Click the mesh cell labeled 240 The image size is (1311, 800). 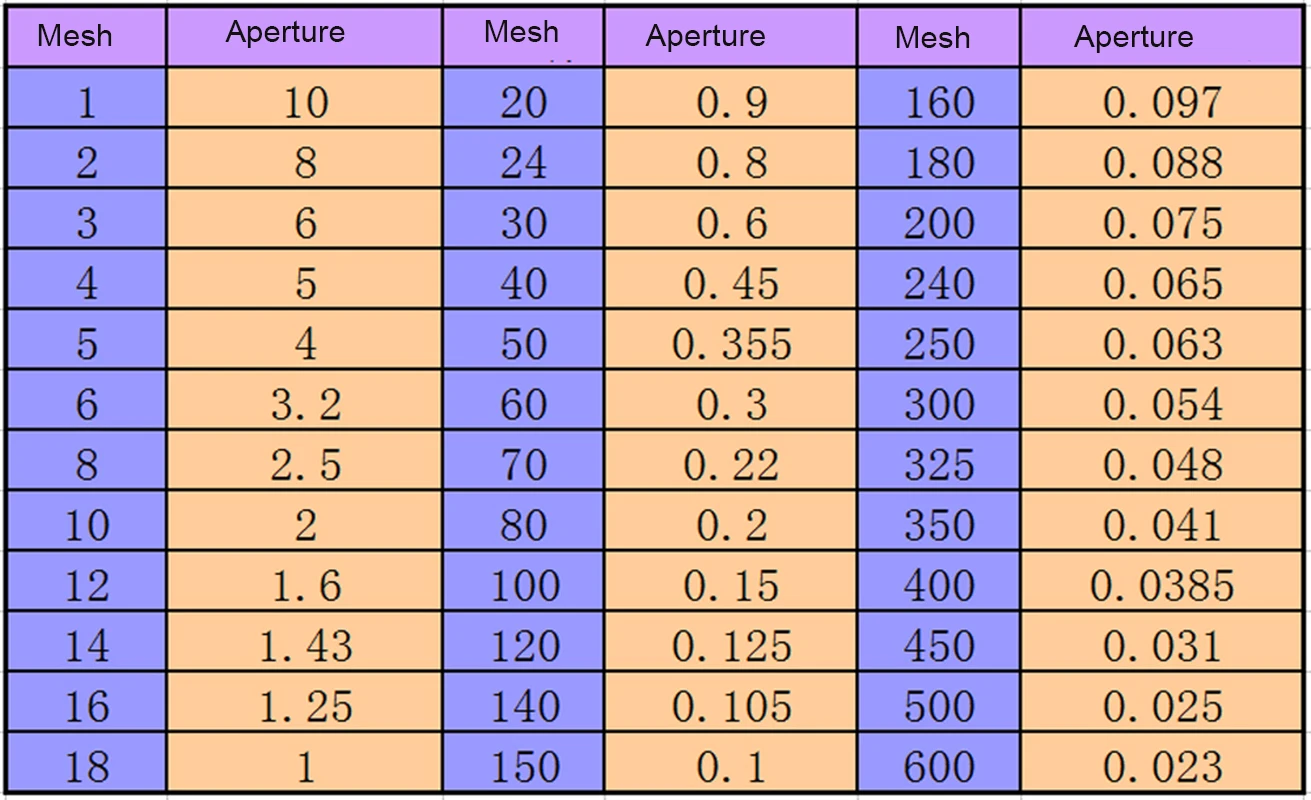click(938, 284)
